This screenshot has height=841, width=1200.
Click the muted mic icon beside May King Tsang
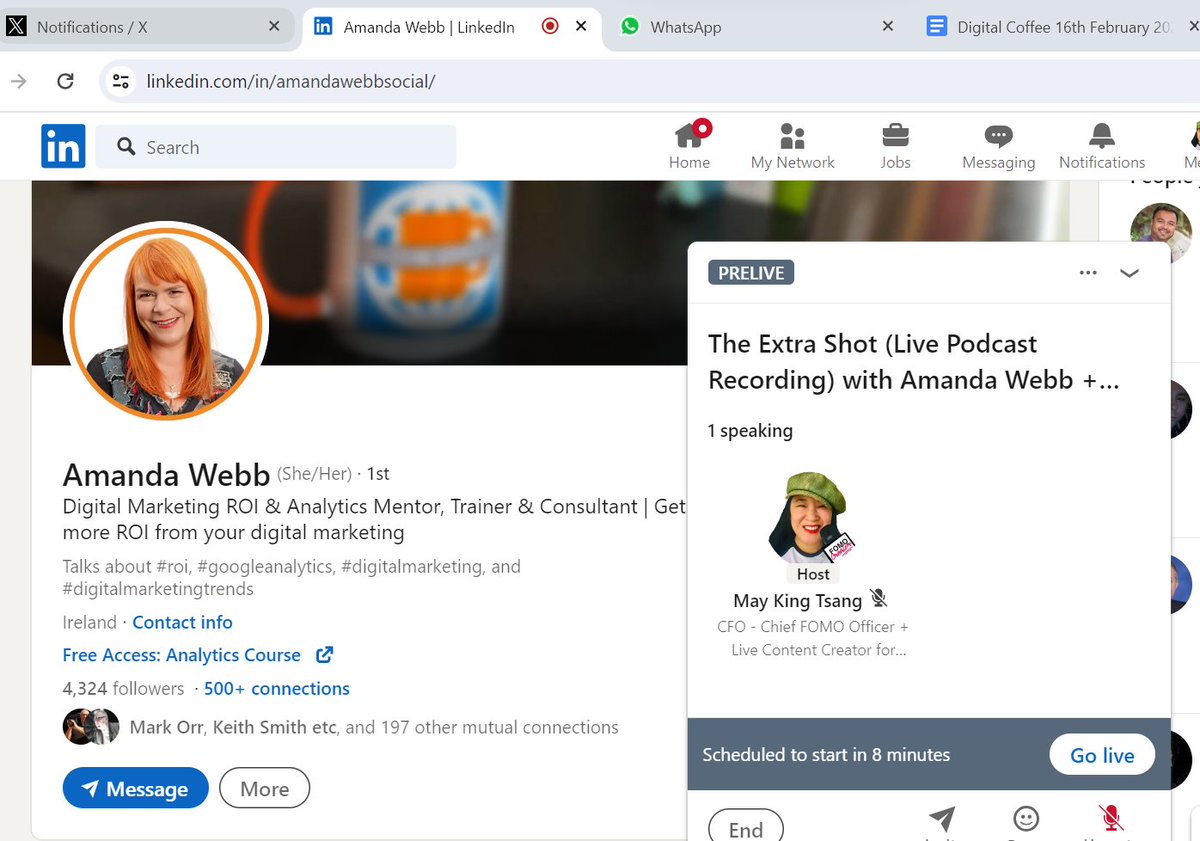pos(879,599)
